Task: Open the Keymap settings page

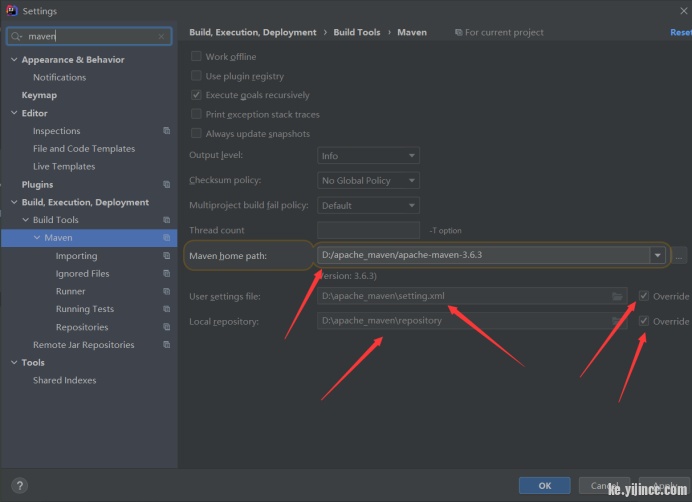Action: pyautogui.click(x=39, y=95)
